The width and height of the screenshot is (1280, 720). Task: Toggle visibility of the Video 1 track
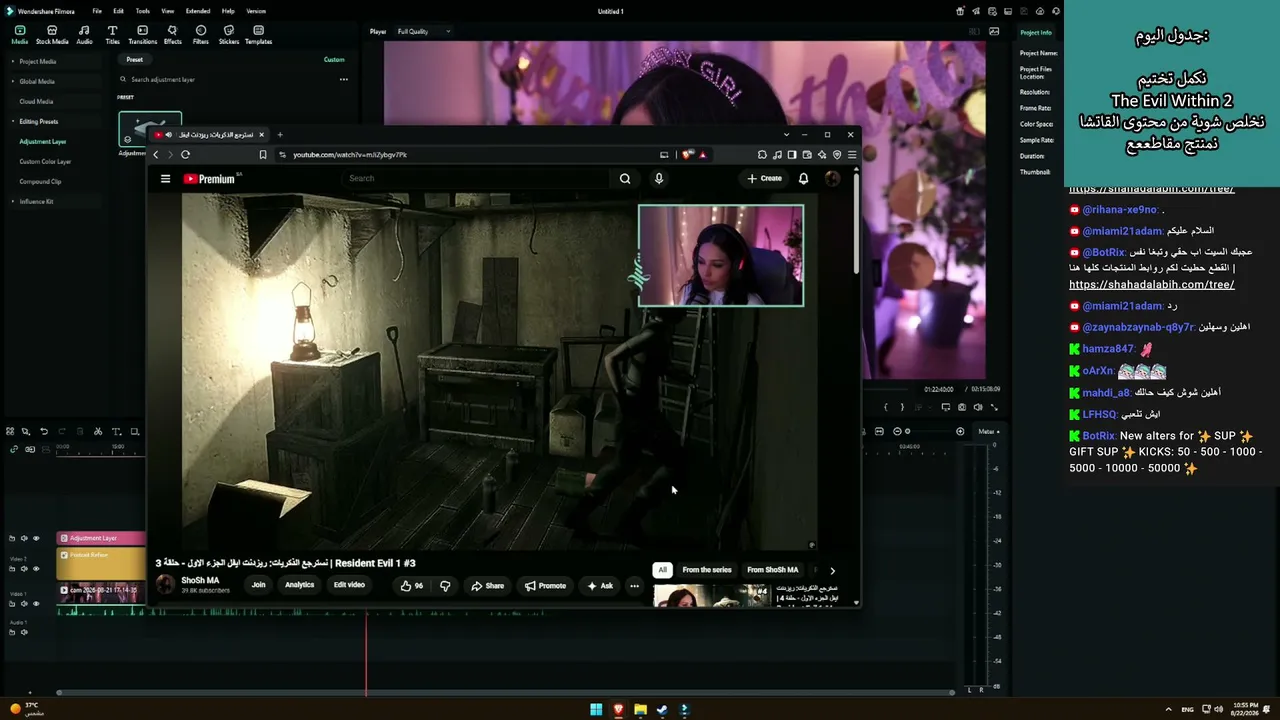(x=36, y=604)
